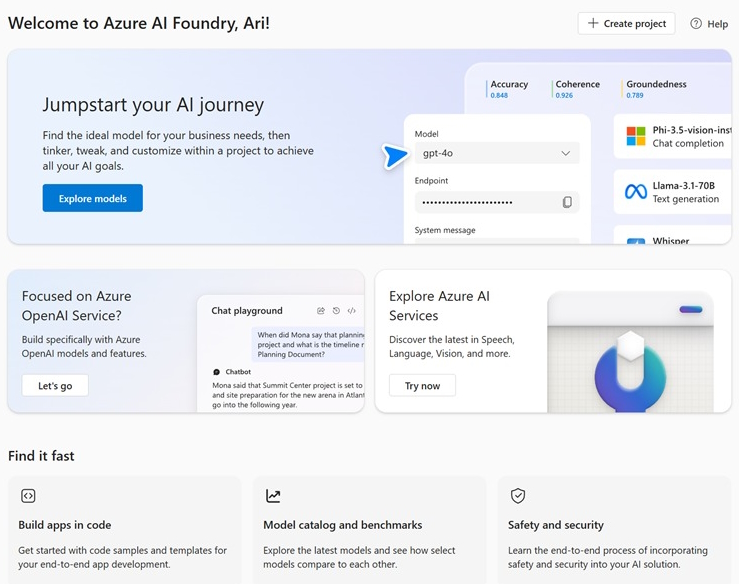This screenshot has height=584, width=739.
Task: Click the view code icon in Chat playground
Action: coord(352,311)
